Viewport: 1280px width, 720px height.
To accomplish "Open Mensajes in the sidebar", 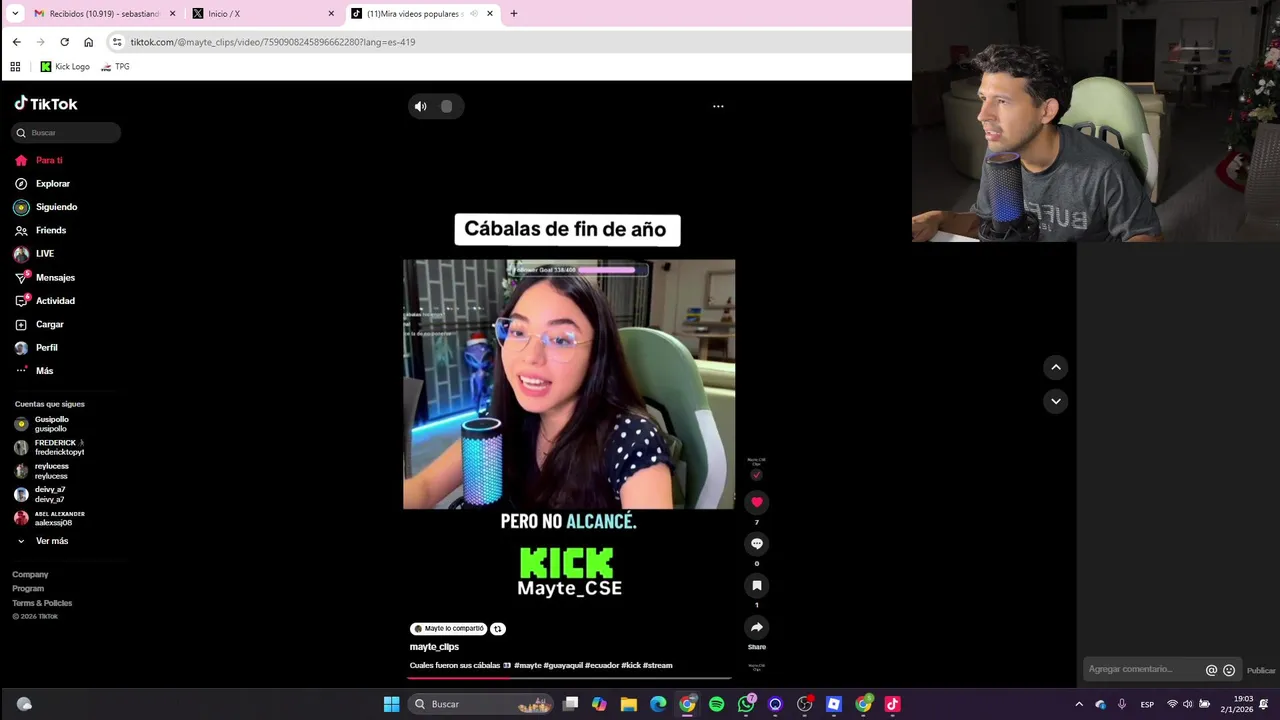I will (x=45, y=278).
